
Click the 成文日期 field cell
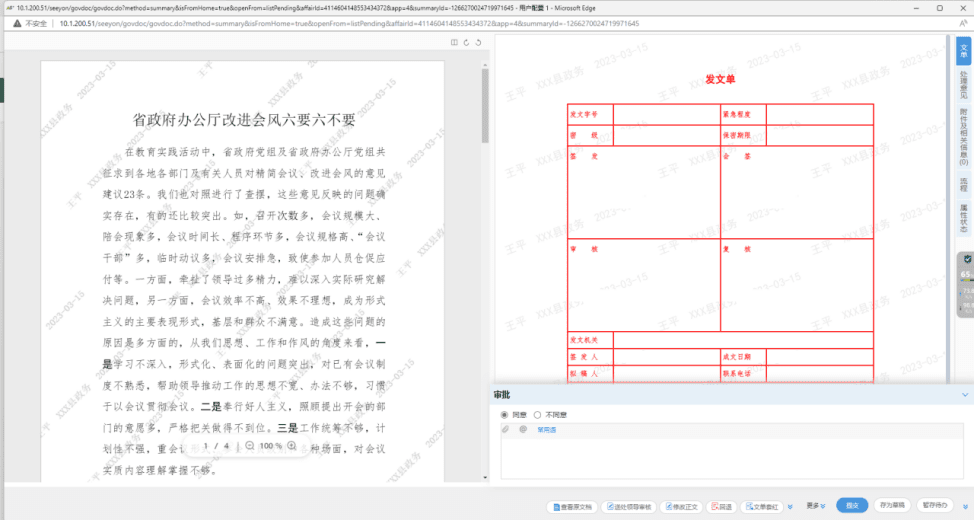click(x=820, y=356)
